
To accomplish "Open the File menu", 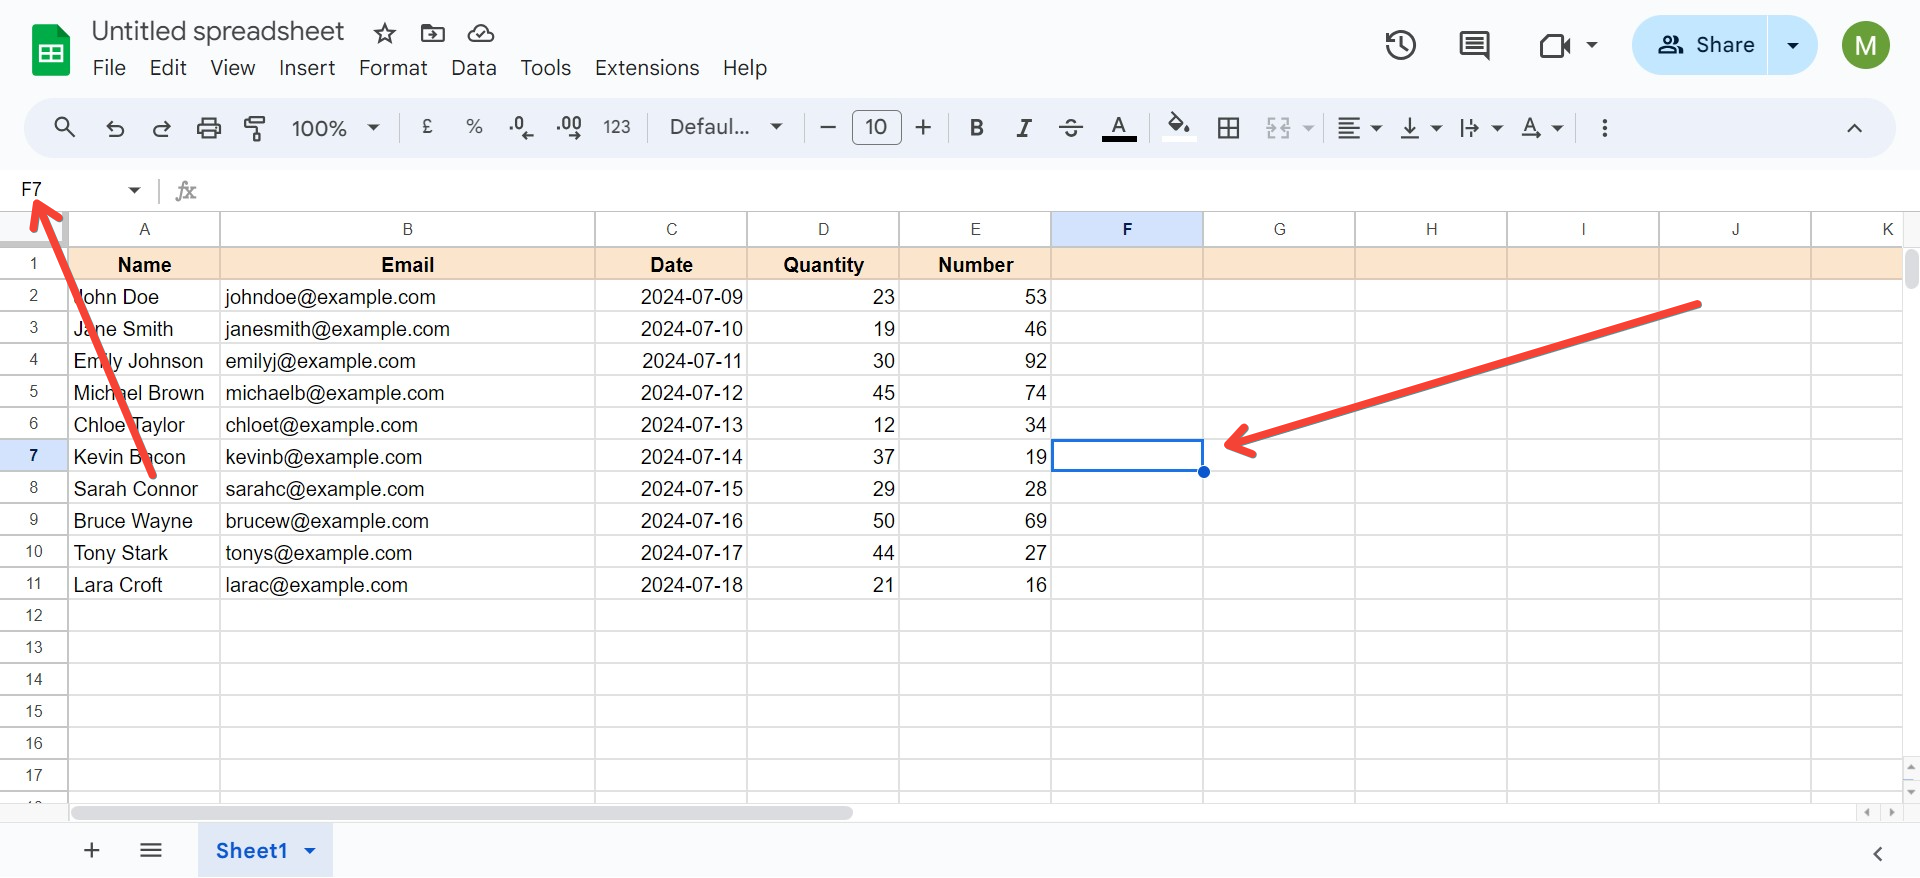I will 109,68.
